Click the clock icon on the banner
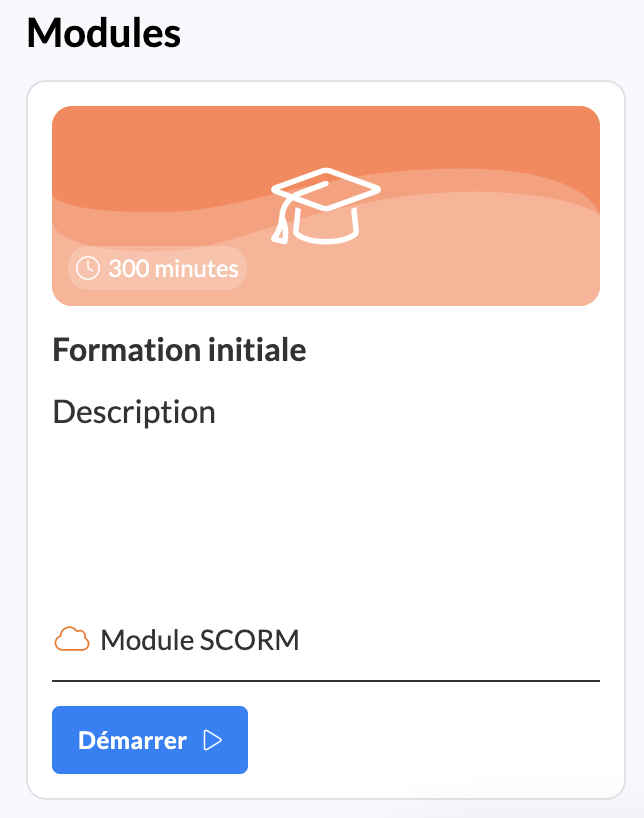 pos(88,268)
